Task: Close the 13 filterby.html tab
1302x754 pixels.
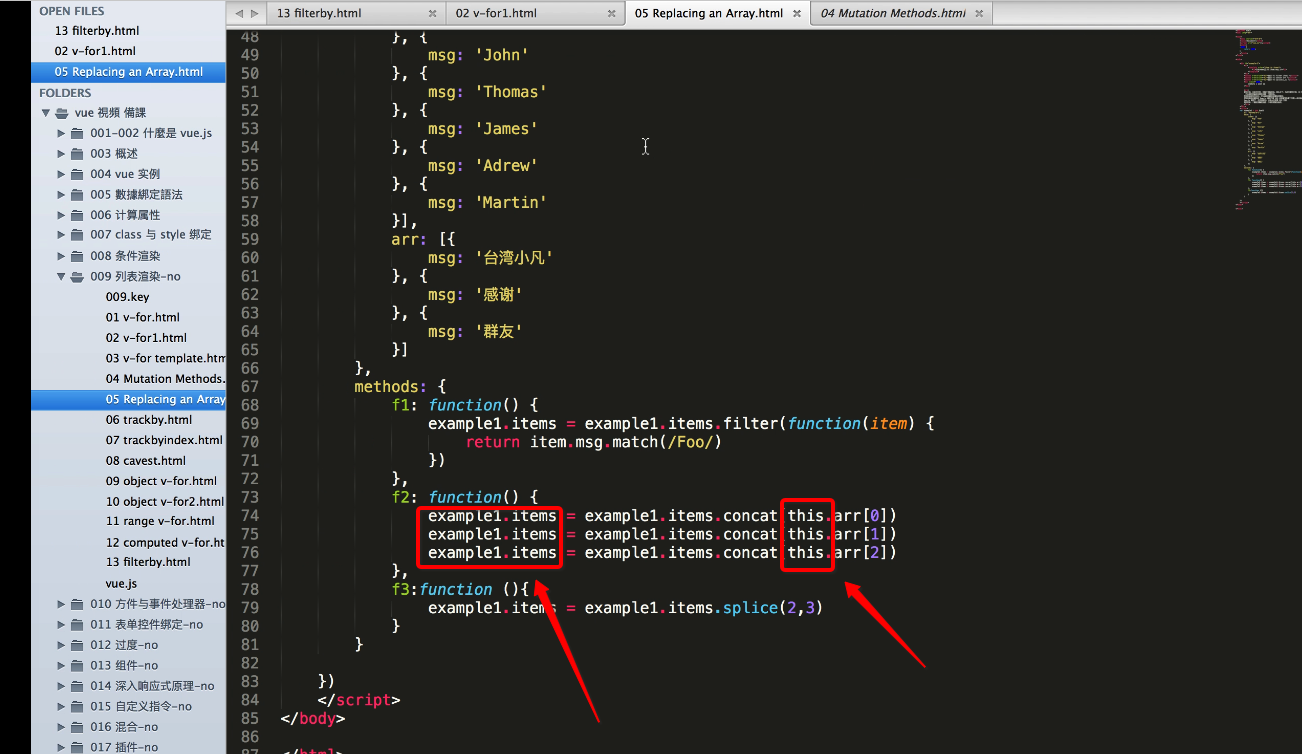Action: 432,14
